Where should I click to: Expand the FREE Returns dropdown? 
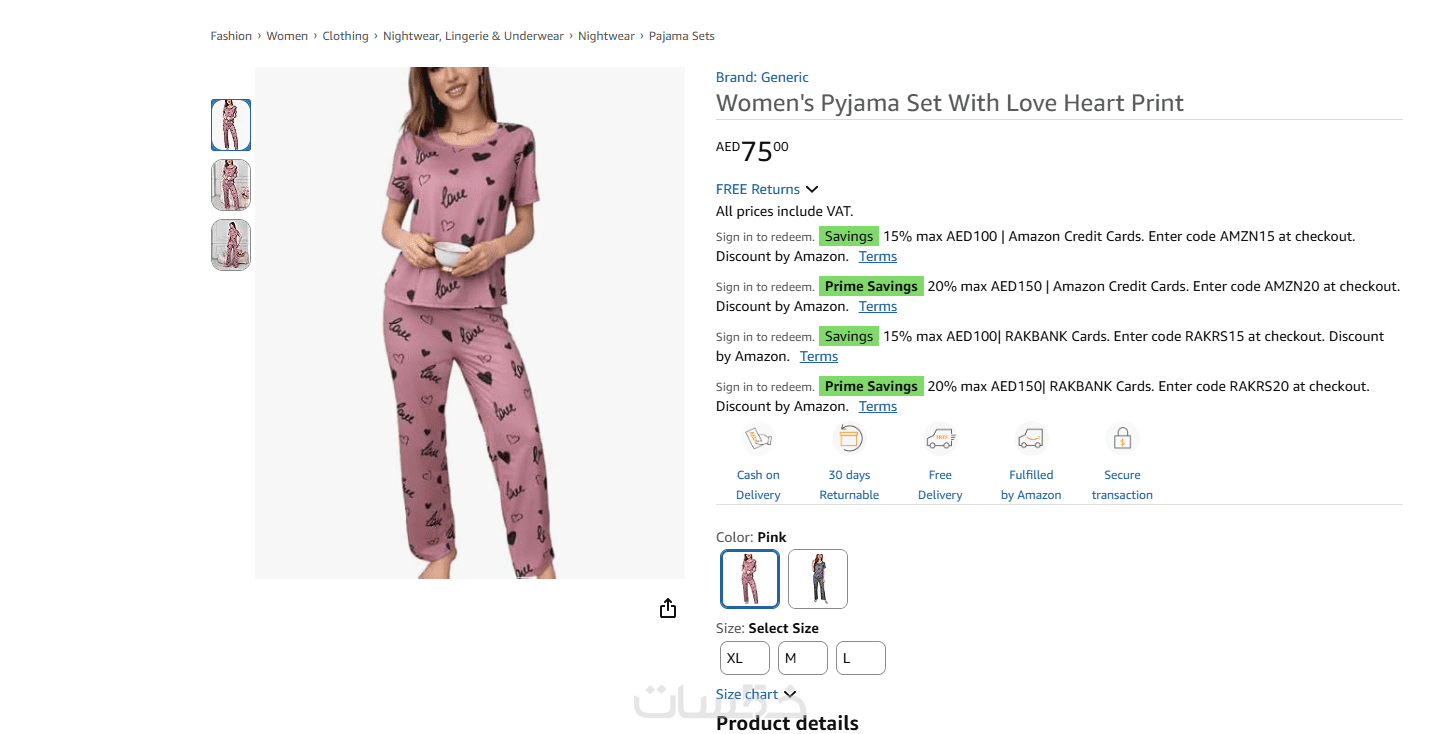point(767,189)
